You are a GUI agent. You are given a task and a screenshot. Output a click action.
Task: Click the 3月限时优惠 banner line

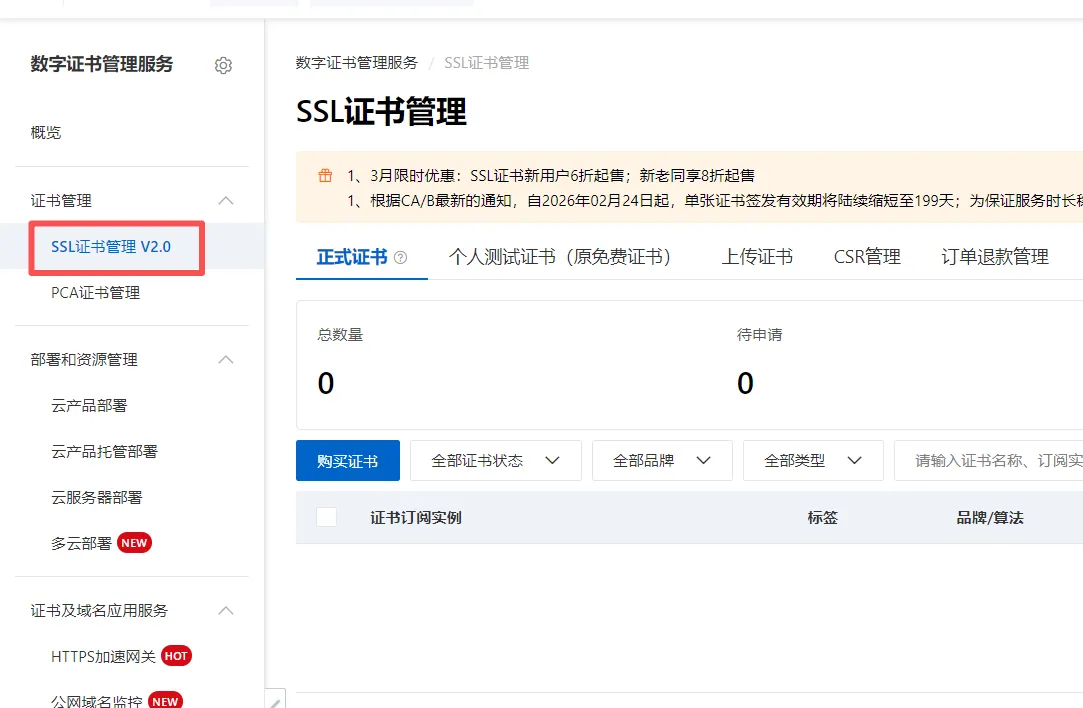(x=550, y=175)
